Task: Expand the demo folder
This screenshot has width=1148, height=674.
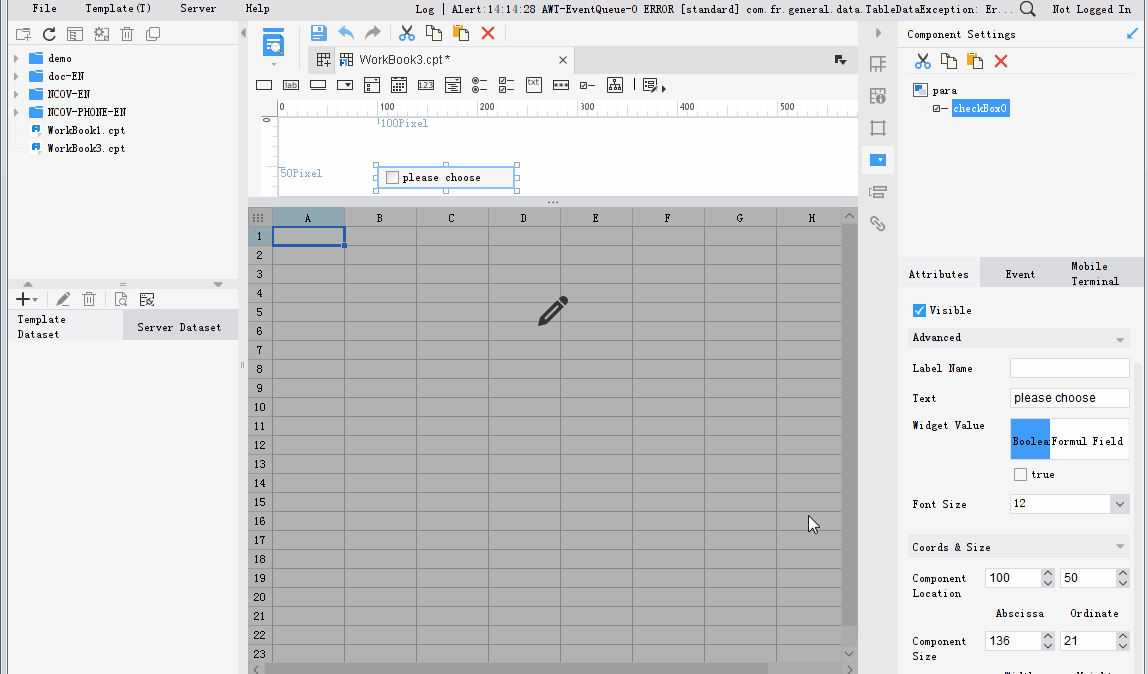Action: tap(15, 58)
